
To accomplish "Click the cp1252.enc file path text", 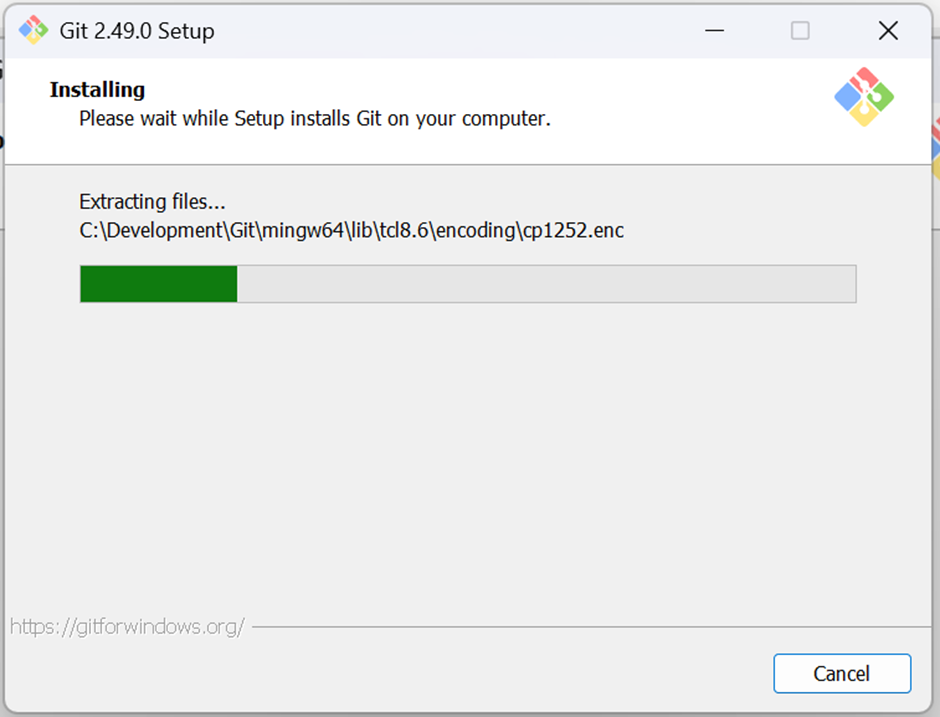I will pyautogui.click(x=351, y=230).
